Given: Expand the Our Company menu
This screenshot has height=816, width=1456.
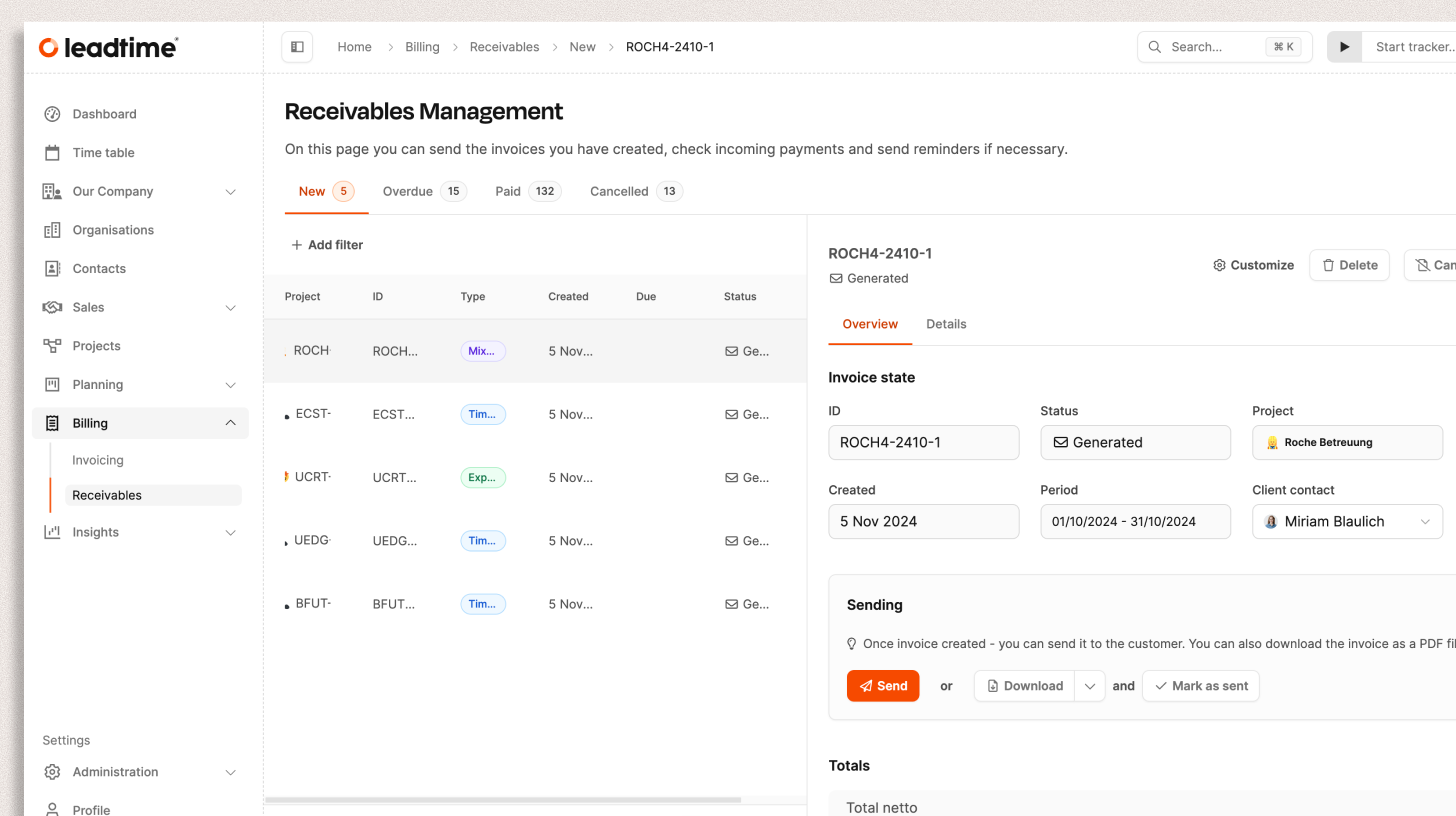Looking at the screenshot, I should pos(230,192).
